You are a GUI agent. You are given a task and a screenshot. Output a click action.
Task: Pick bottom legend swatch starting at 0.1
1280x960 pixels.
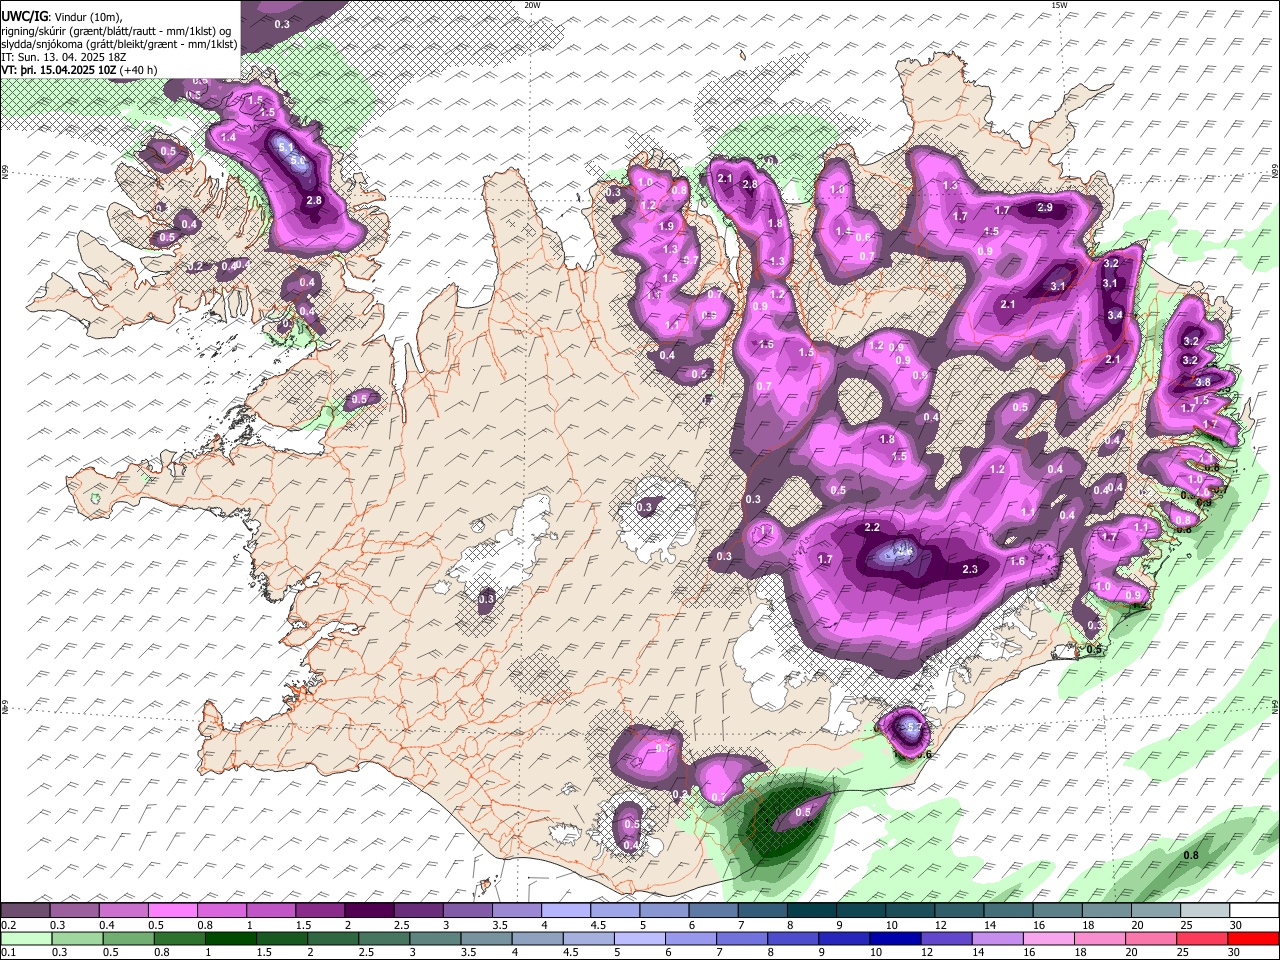[25, 938]
